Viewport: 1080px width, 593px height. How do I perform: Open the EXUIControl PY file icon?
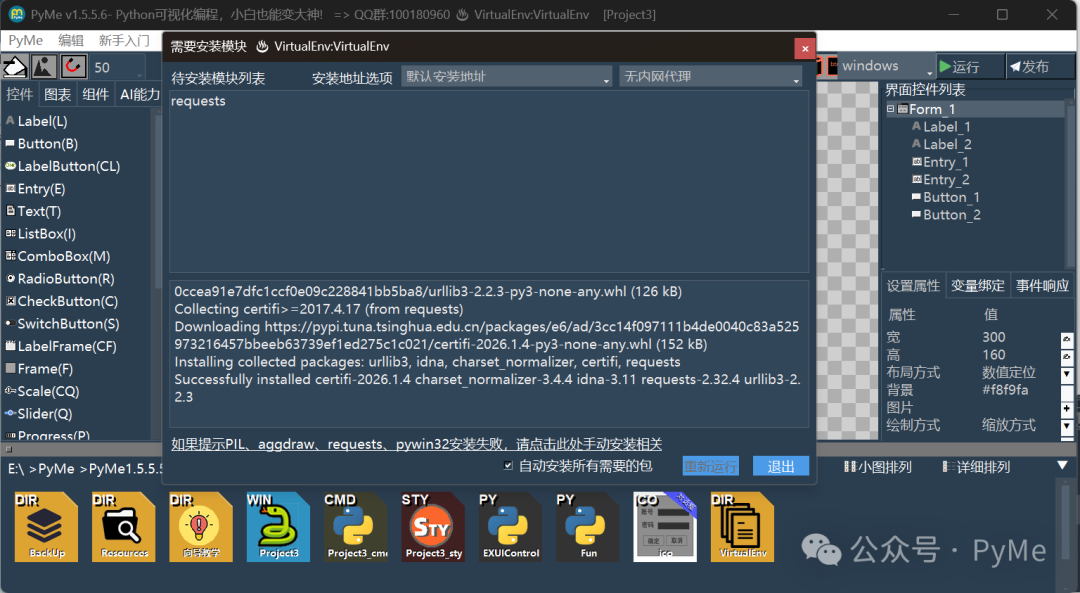coord(510,527)
